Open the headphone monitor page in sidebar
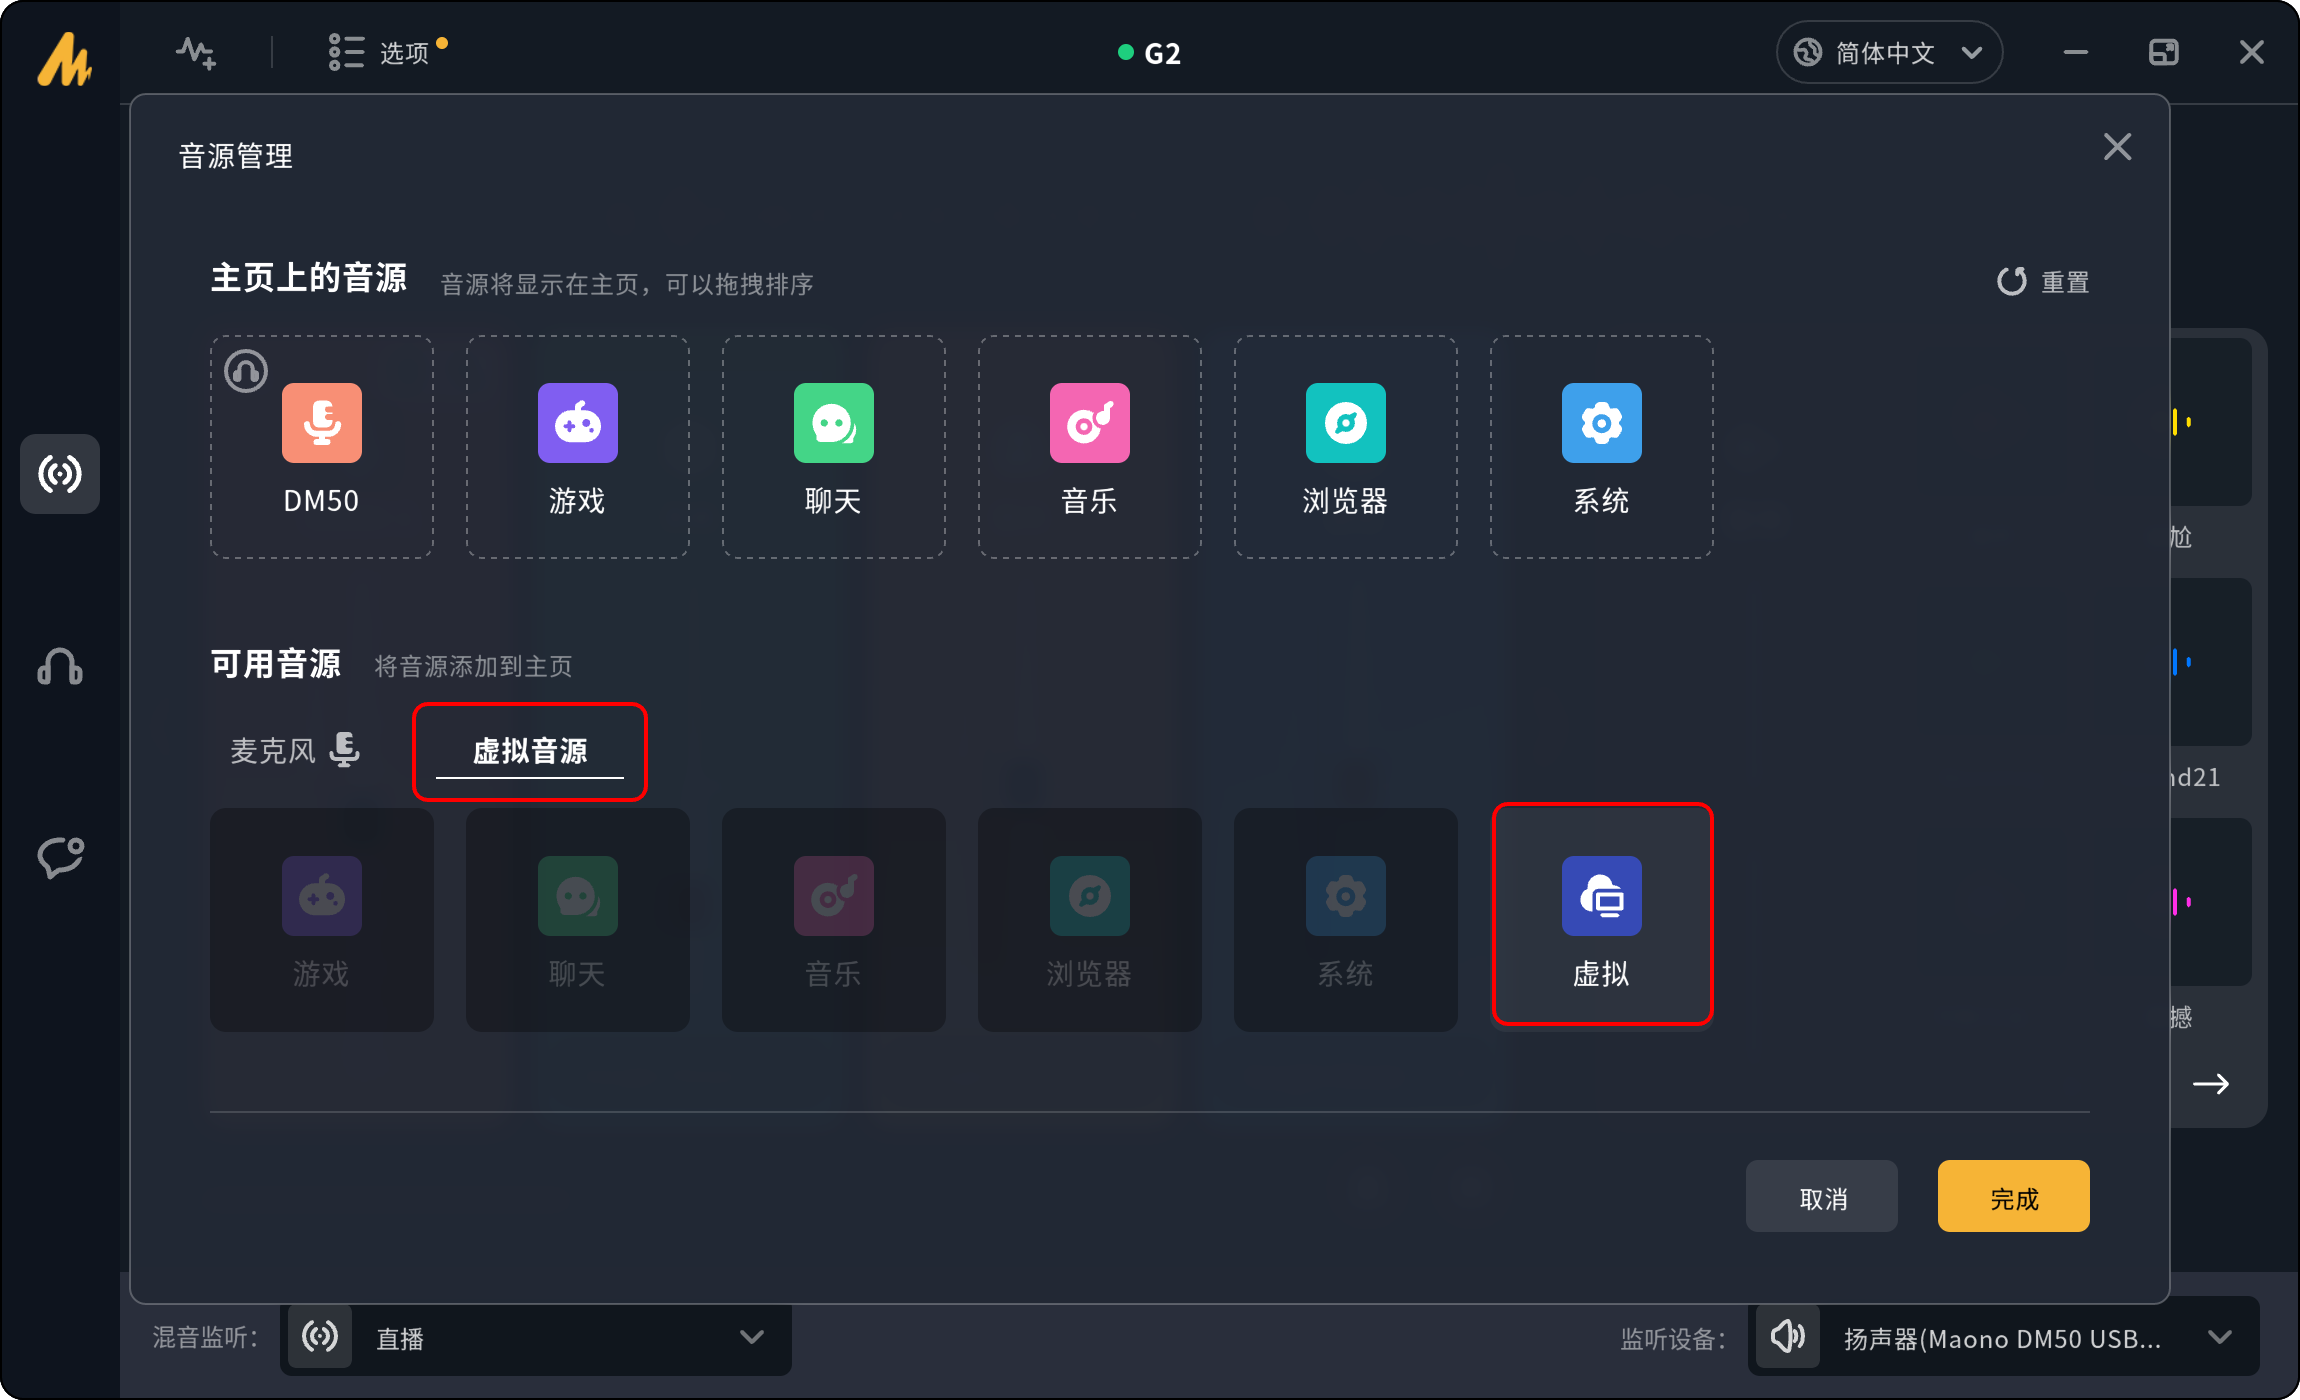This screenshot has width=2300, height=1400. [60, 666]
